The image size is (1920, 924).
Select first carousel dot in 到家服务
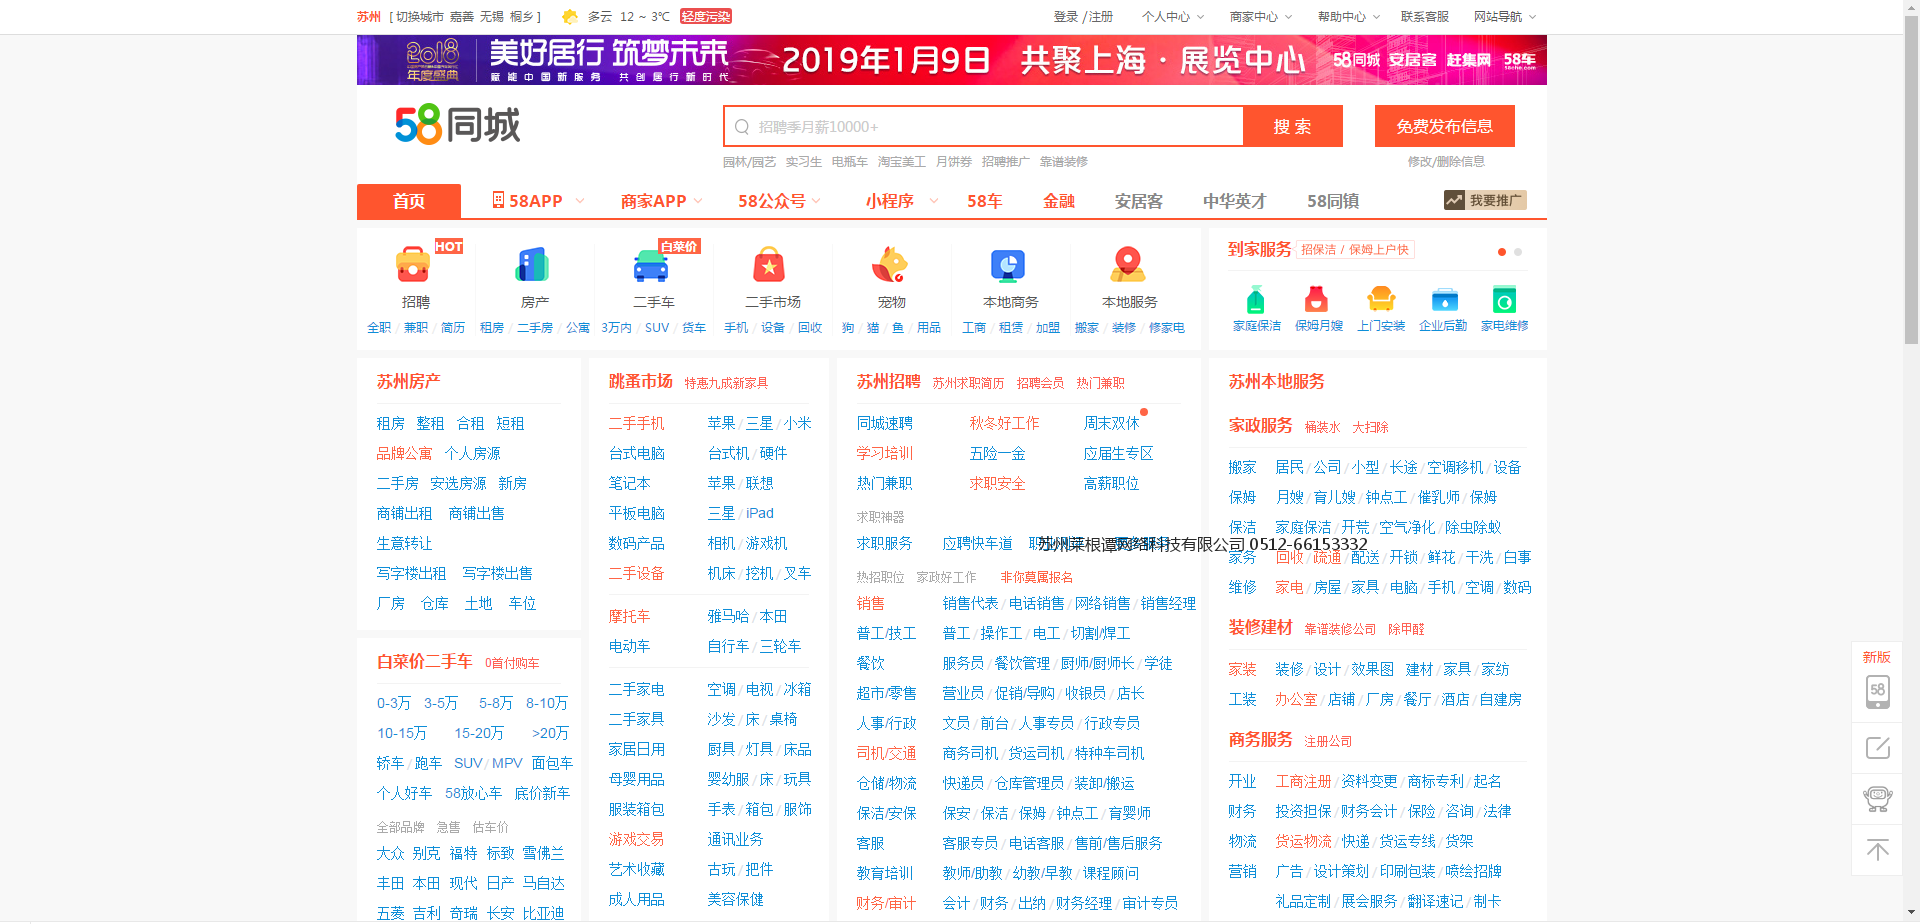point(1501,252)
